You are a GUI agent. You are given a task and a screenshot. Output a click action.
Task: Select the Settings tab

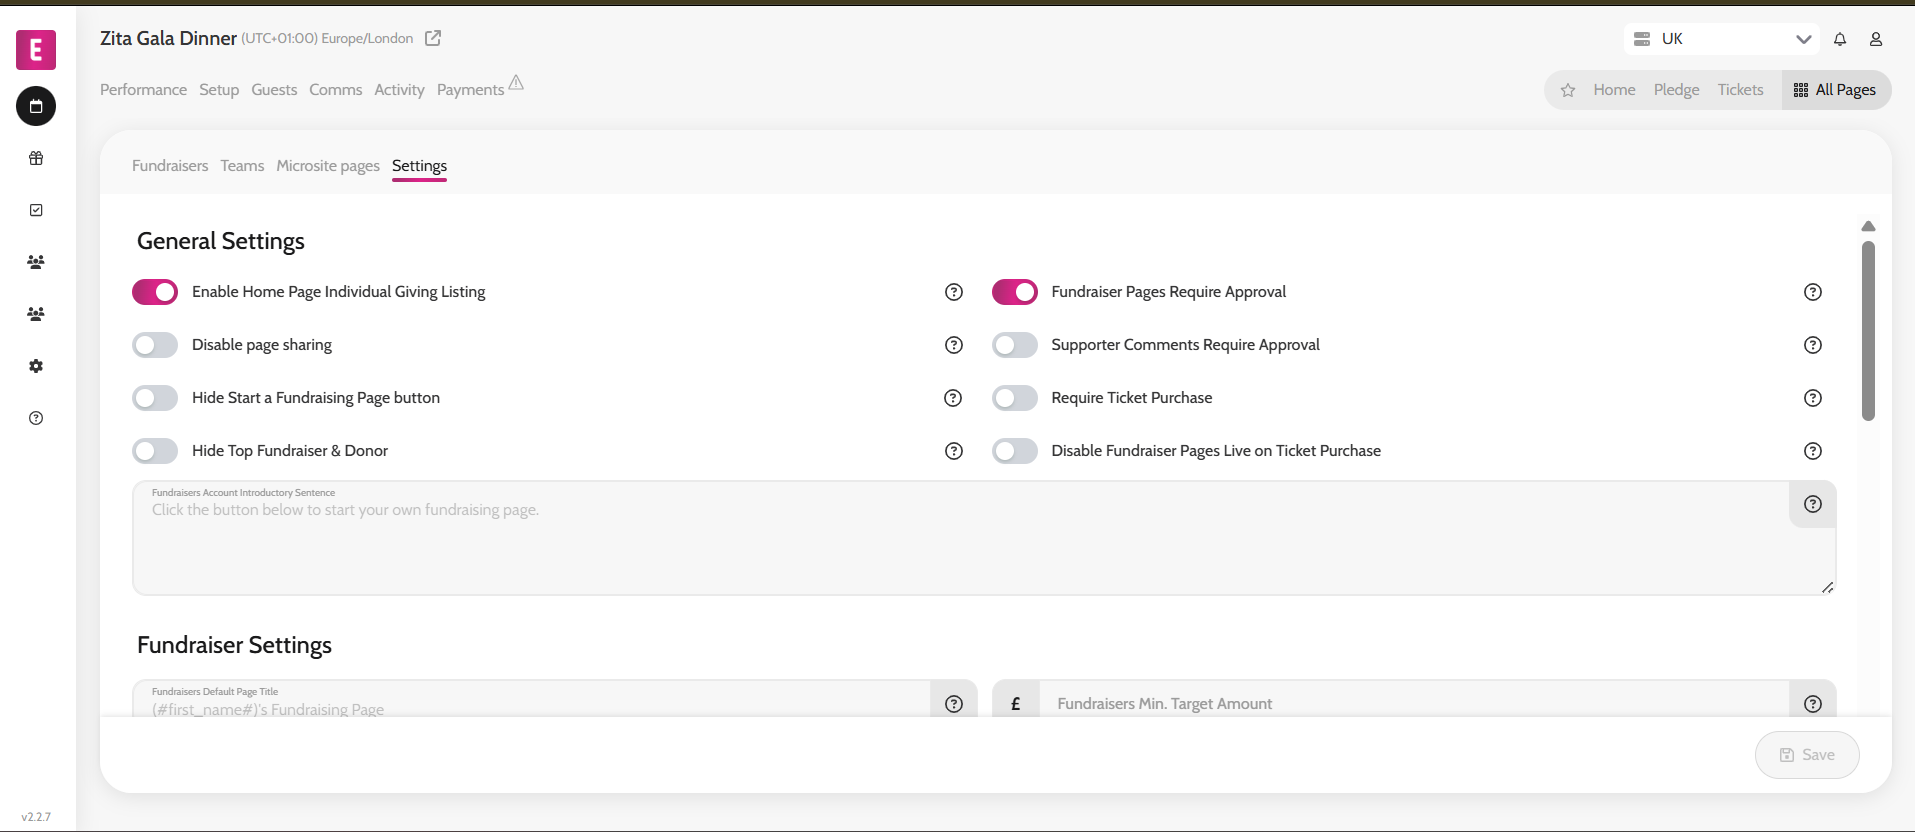click(419, 166)
